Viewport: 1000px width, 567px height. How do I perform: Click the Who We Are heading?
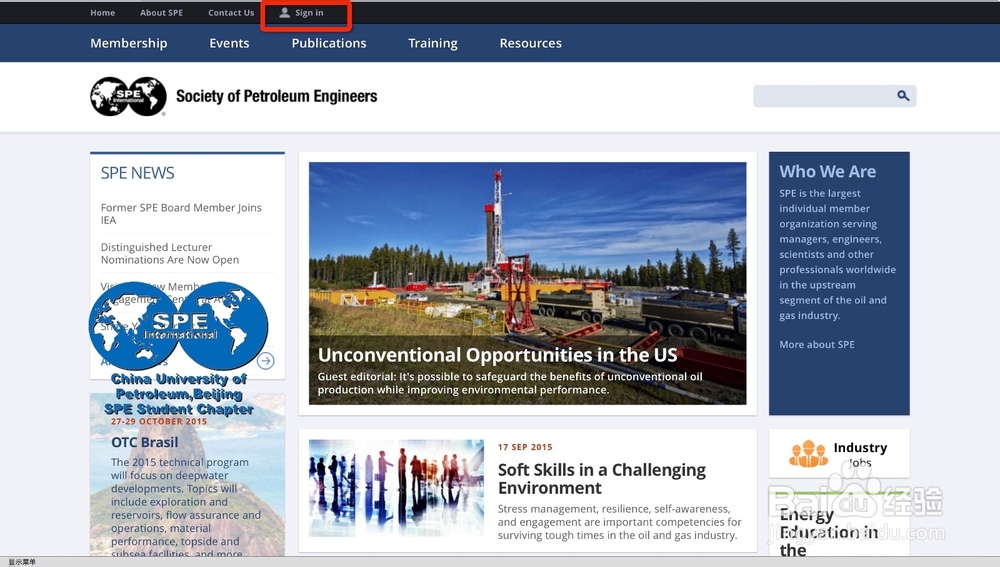coord(827,172)
